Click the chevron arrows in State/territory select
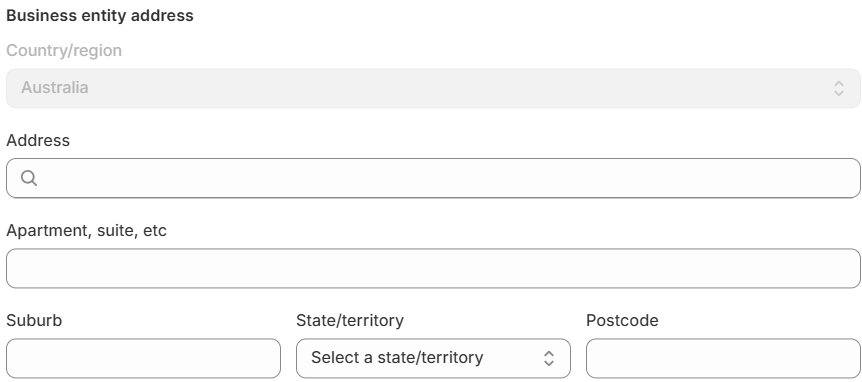Screen dimensions: 862x382 point(548,358)
